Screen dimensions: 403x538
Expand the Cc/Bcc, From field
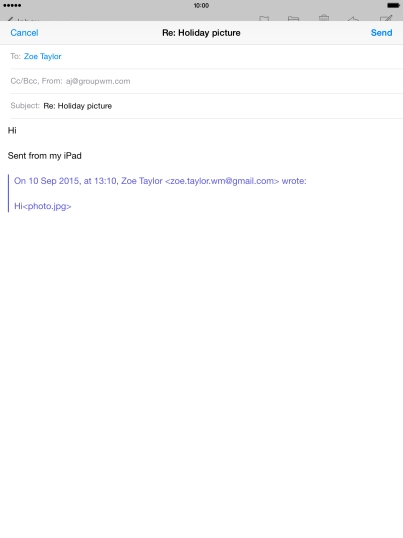[x=206, y=81]
